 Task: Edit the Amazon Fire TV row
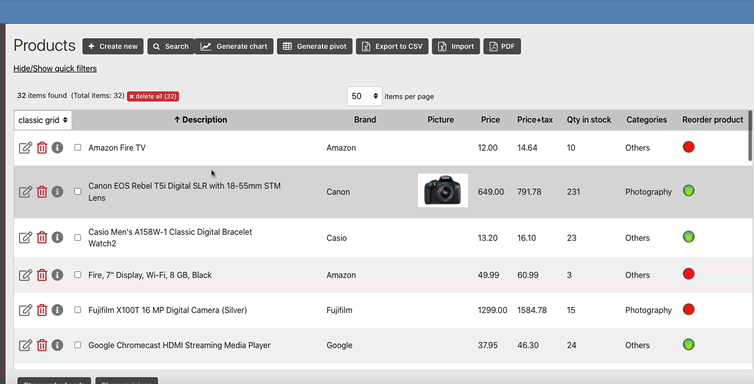[x=25, y=148]
